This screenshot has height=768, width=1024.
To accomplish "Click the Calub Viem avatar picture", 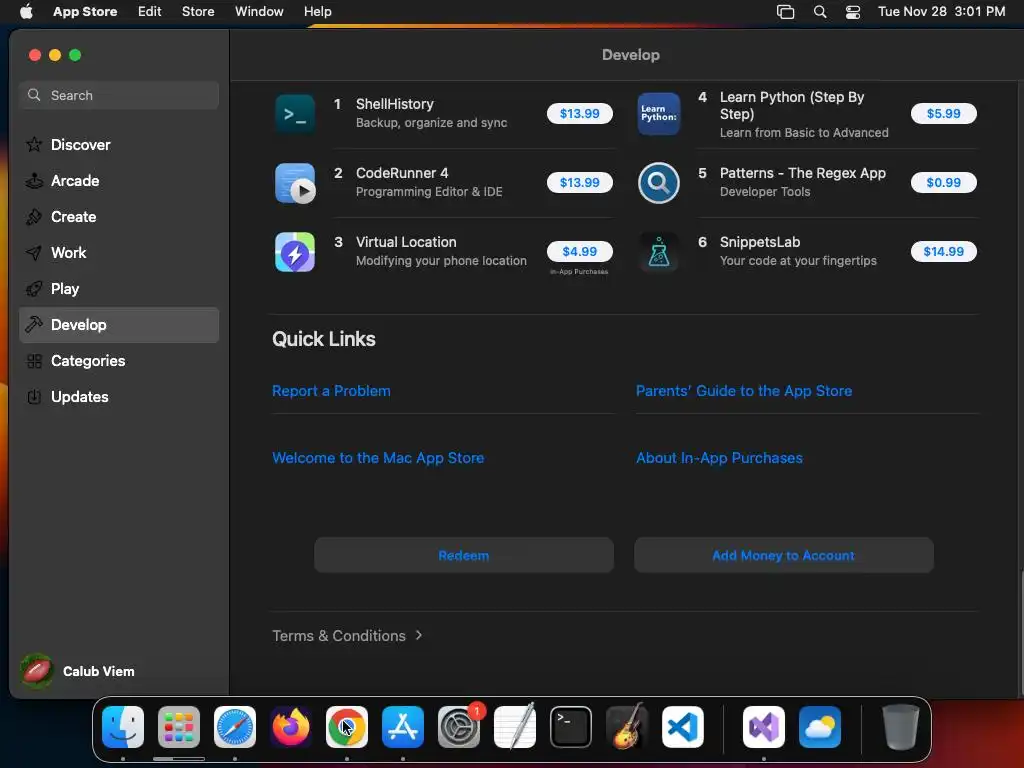I will [37, 671].
